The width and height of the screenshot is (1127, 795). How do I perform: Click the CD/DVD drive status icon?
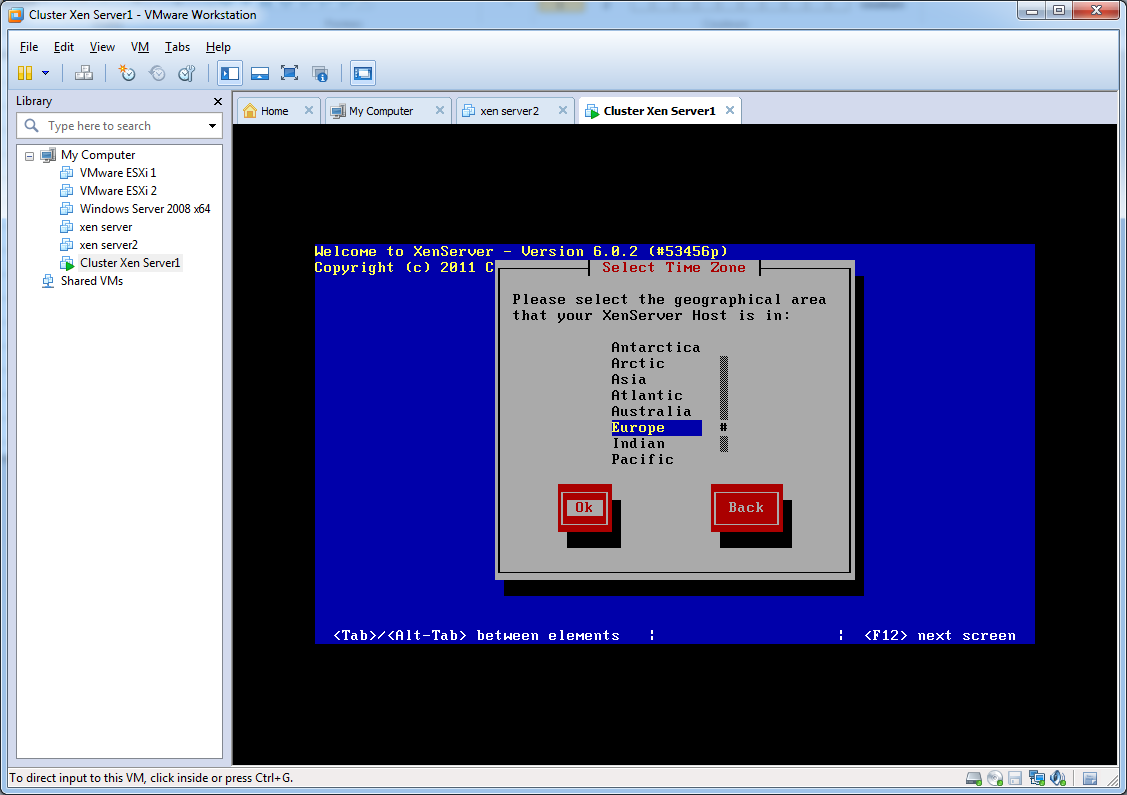(994, 778)
